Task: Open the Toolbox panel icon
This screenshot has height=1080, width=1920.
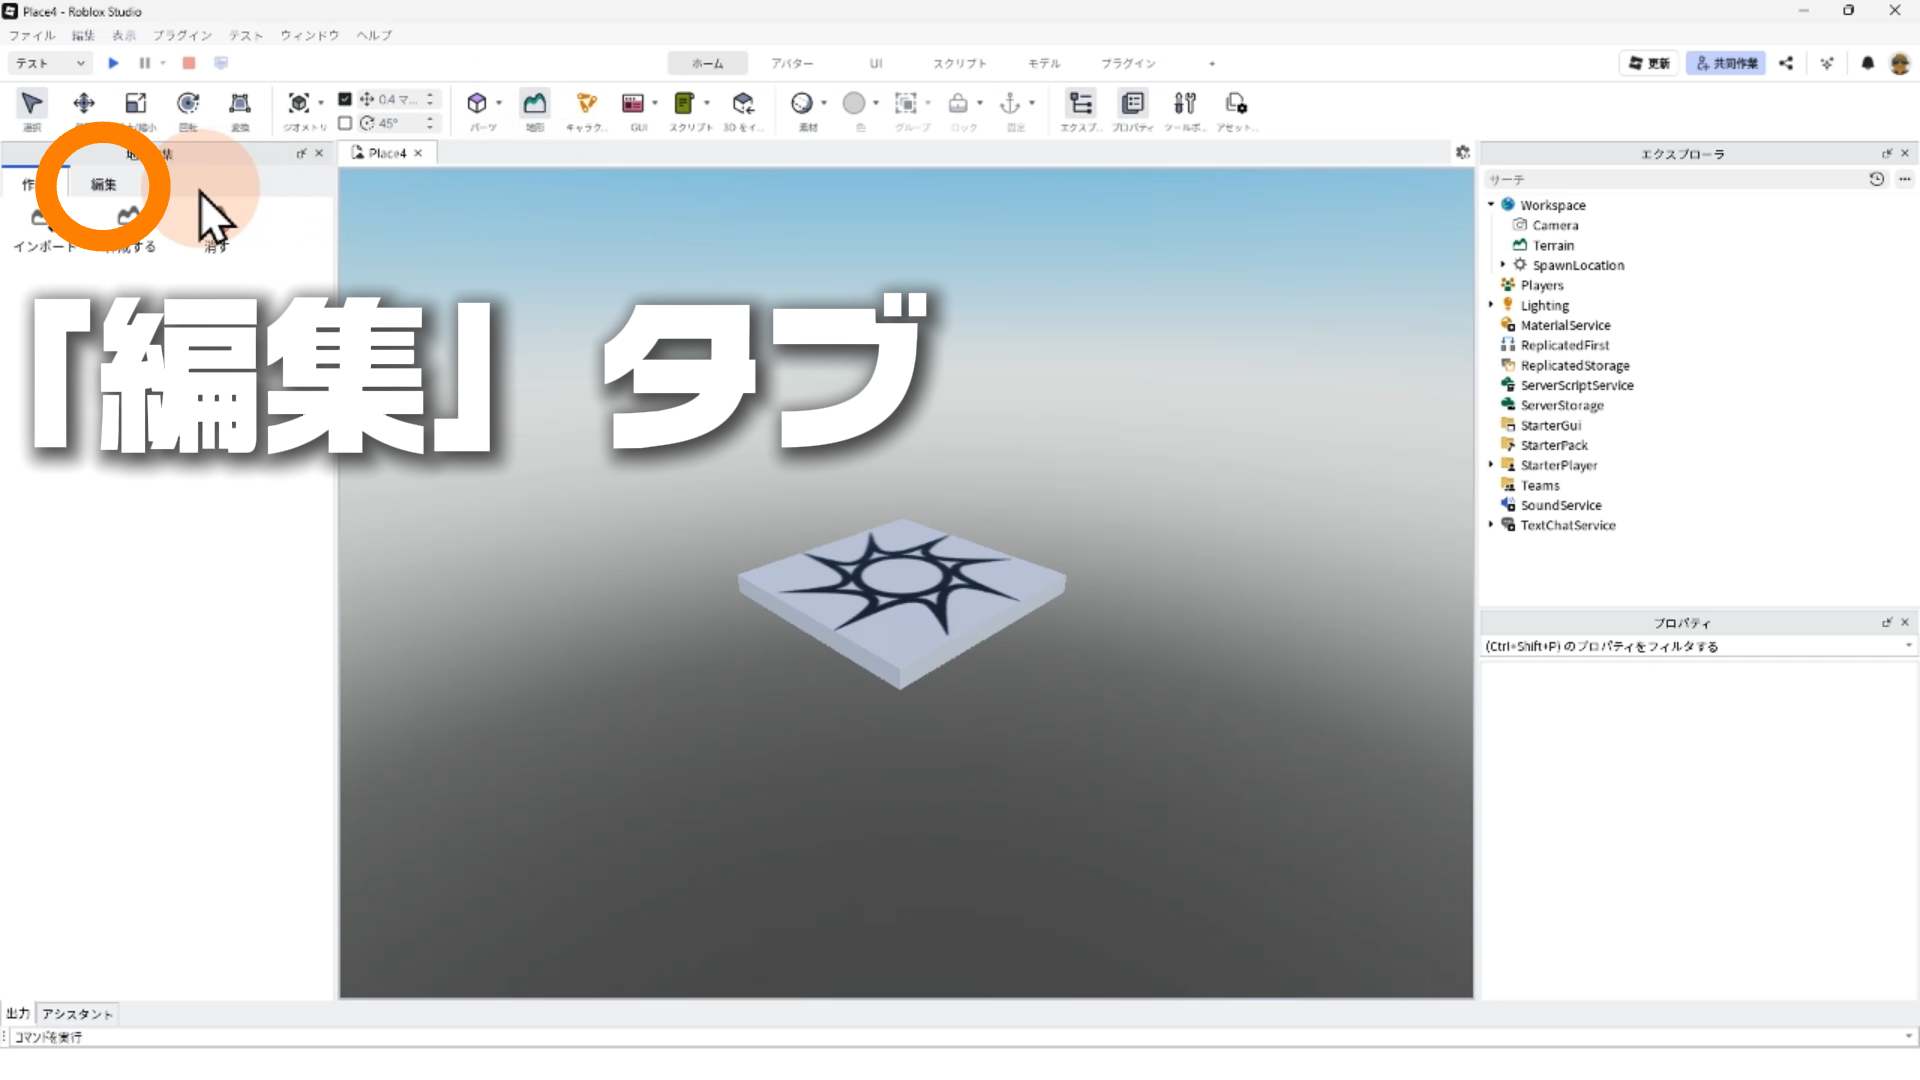Action: click(1184, 103)
